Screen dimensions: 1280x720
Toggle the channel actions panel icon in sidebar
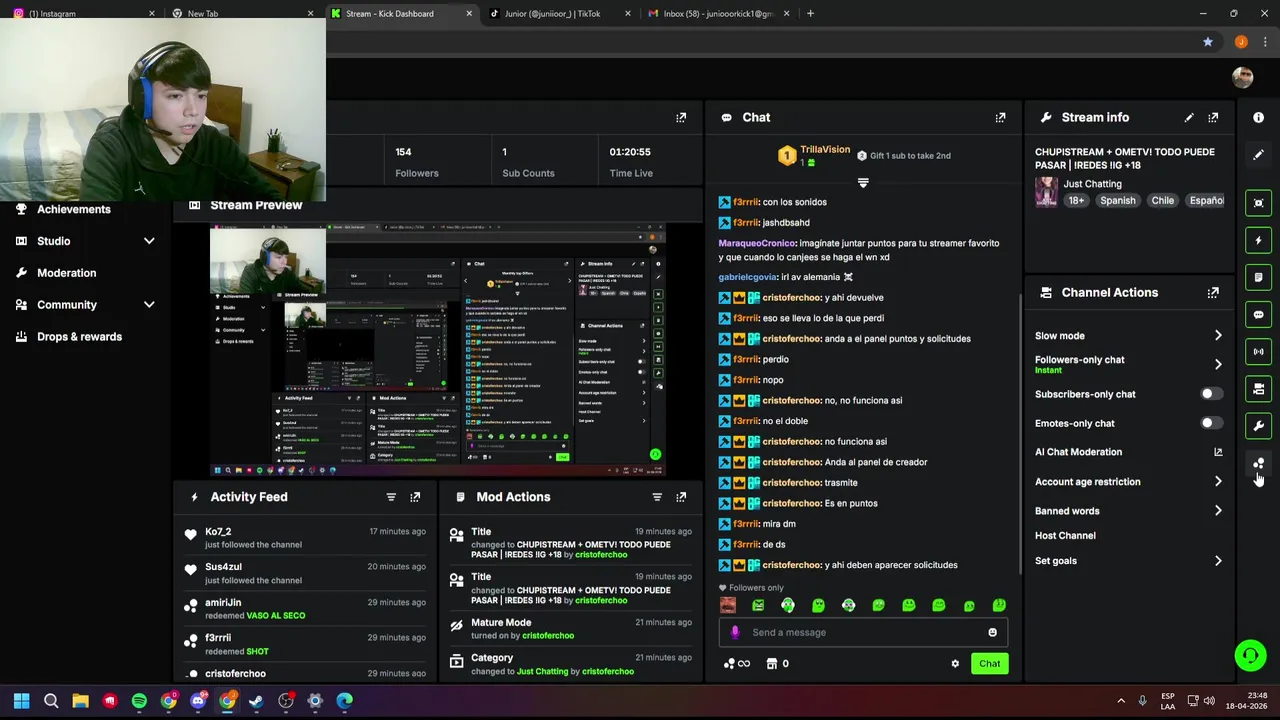1258,389
